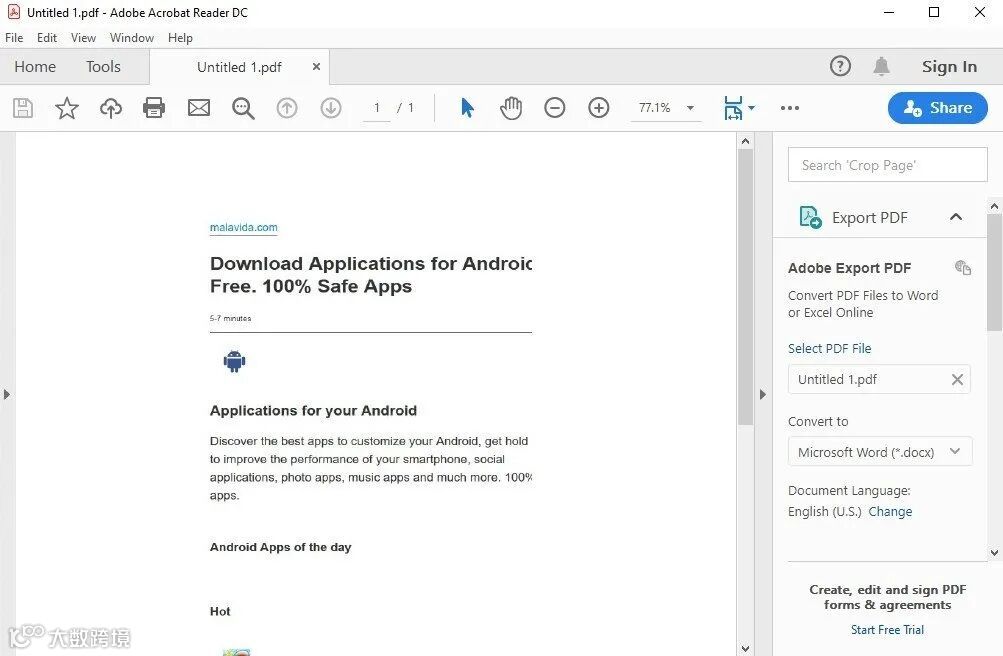Click 'English (U.S.)' language text
This screenshot has height=656, width=1003.
(x=825, y=512)
